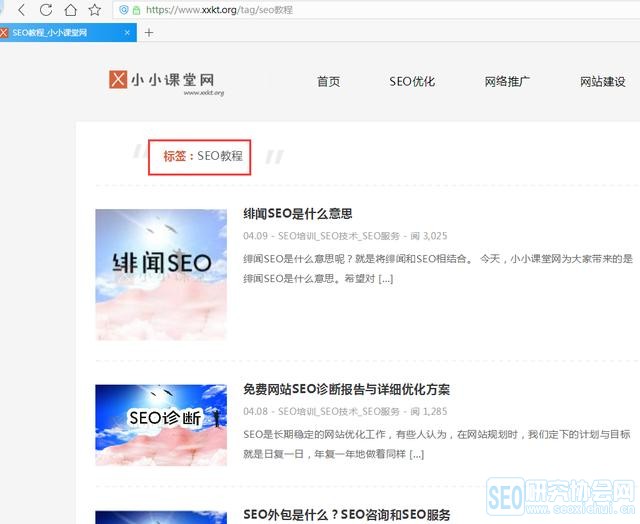Open article 免费网站SEO诊断报告与详细优化方案
Image resolution: width=640 pixels, height=524 pixels.
point(346,389)
